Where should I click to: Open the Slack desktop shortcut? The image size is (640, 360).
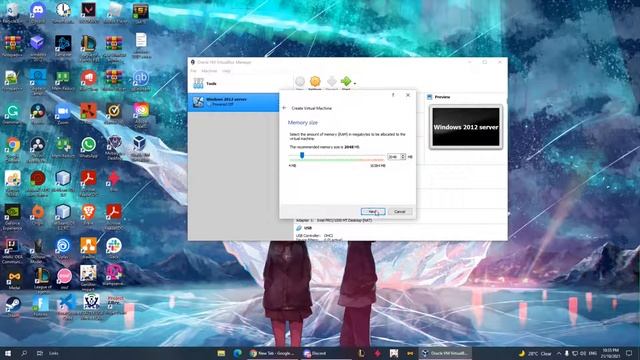pos(114,249)
